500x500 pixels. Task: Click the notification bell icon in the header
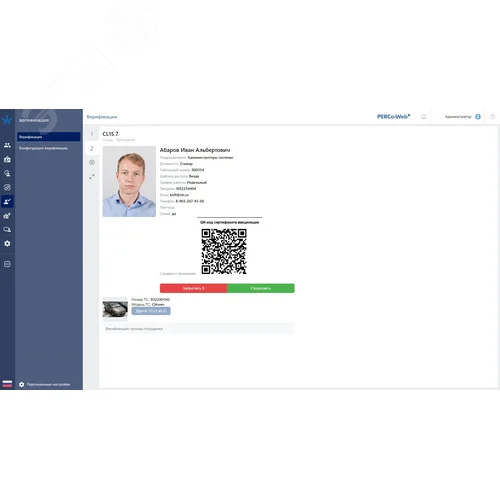tap(424, 117)
